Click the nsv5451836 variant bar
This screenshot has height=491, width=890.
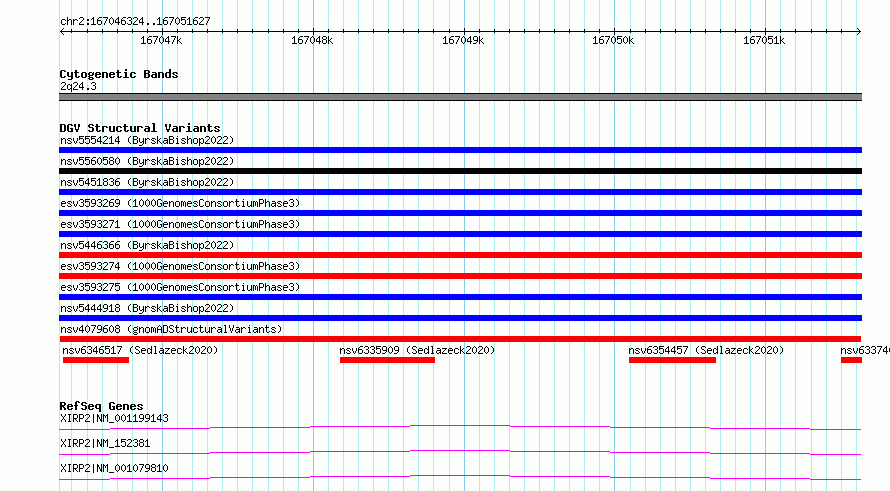click(x=460, y=192)
